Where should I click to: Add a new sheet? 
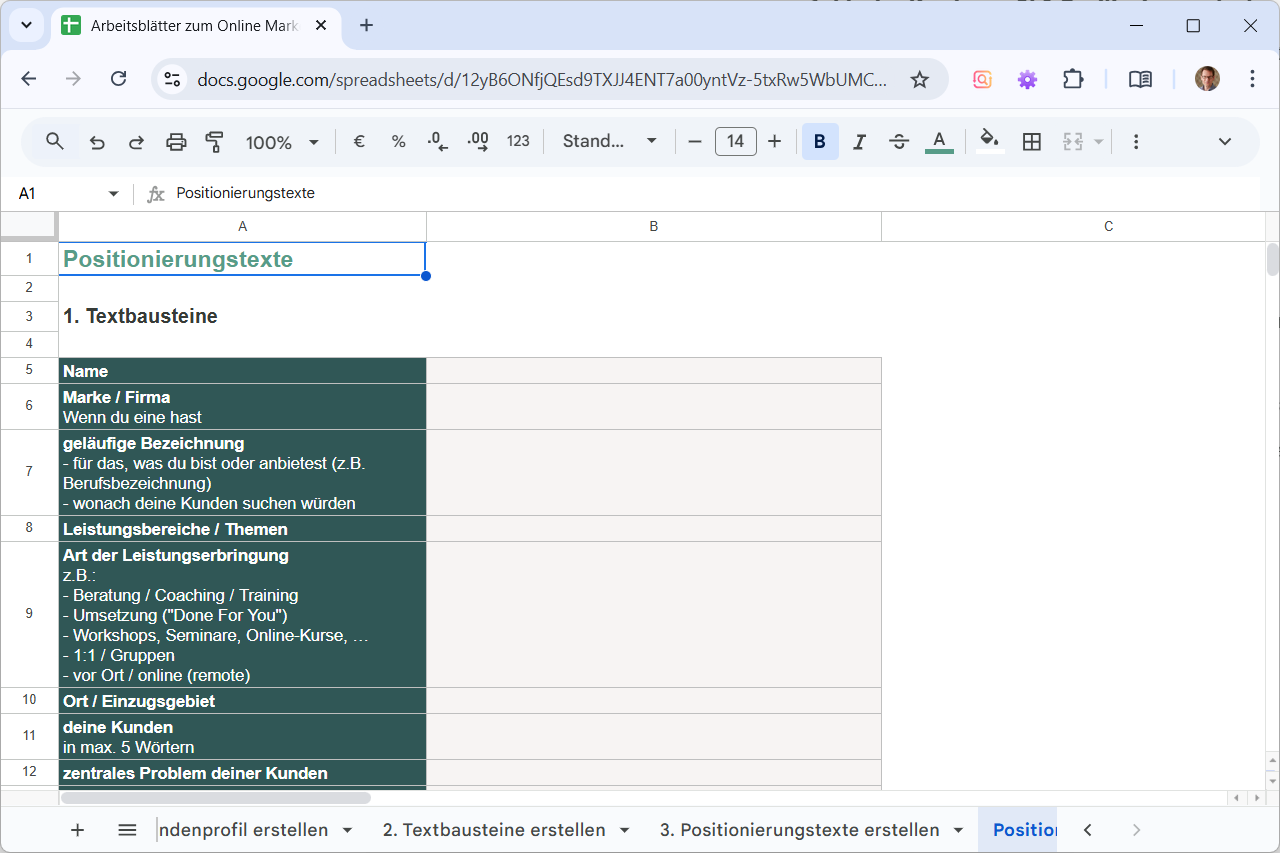click(x=77, y=830)
